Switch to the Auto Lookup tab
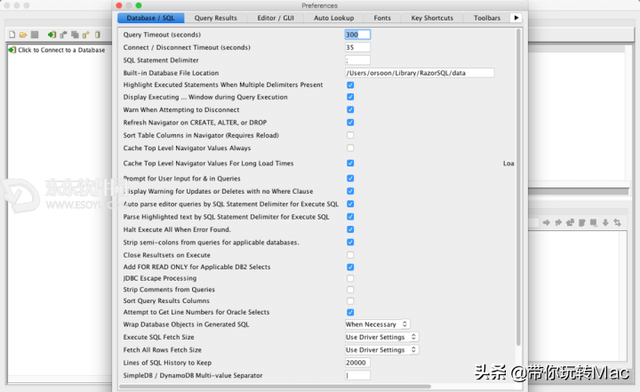 (x=334, y=18)
